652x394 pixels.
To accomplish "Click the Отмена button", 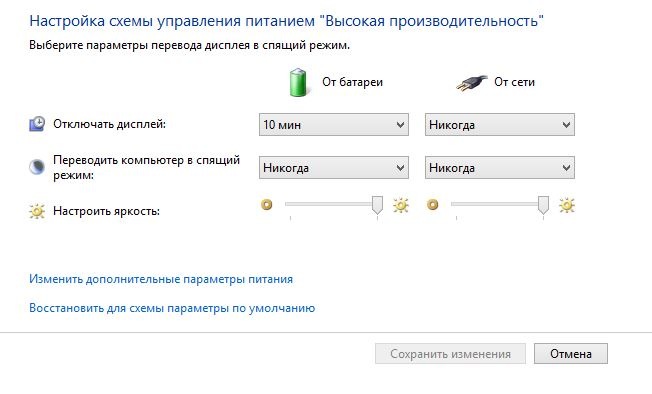I will click(x=571, y=354).
